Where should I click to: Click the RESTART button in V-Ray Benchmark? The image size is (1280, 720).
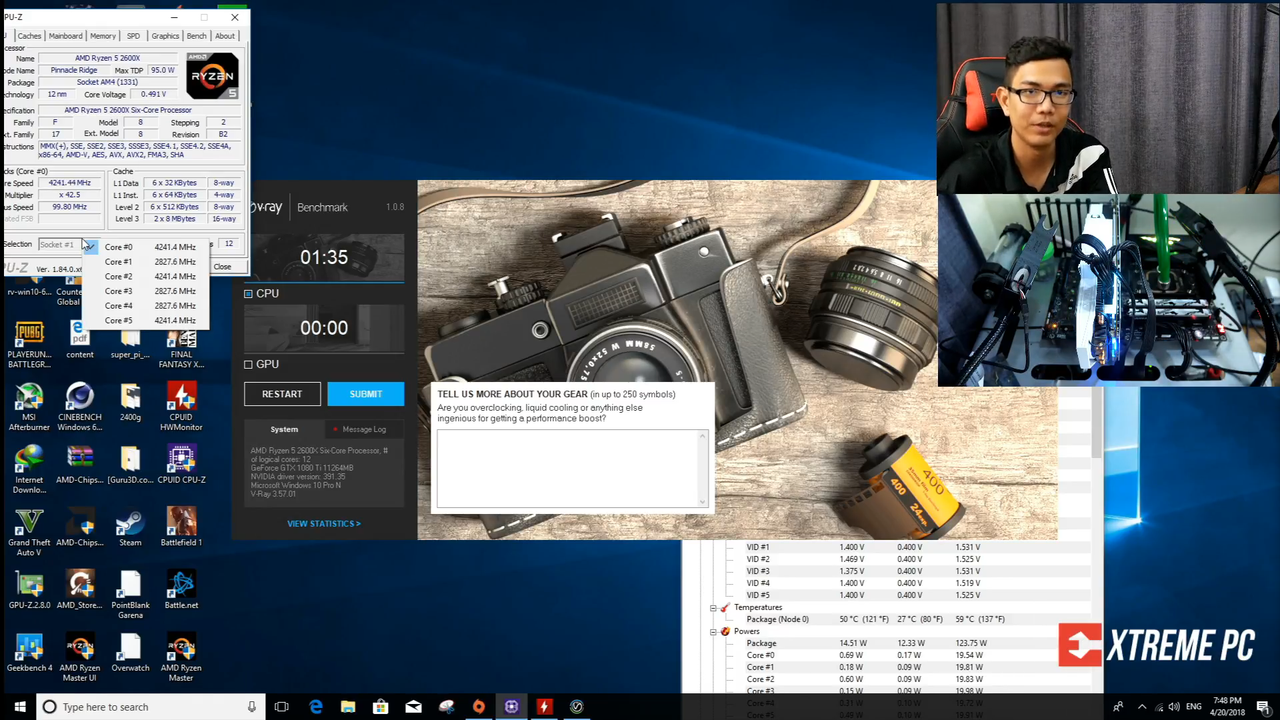[x=282, y=394]
